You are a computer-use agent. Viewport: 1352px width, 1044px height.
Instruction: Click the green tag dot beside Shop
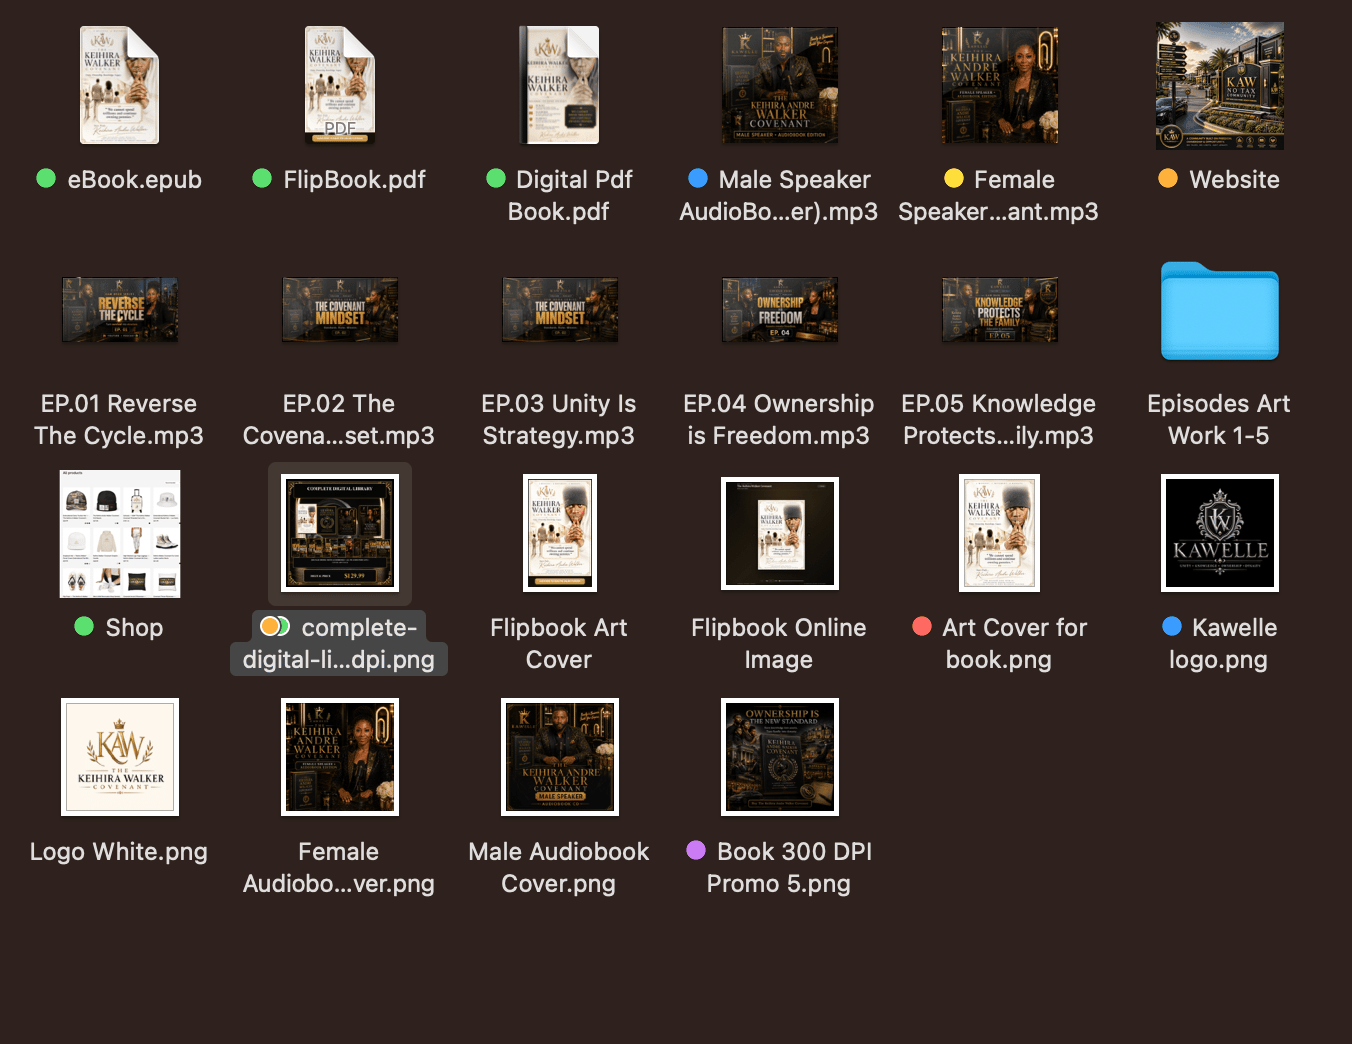click(x=84, y=626)
